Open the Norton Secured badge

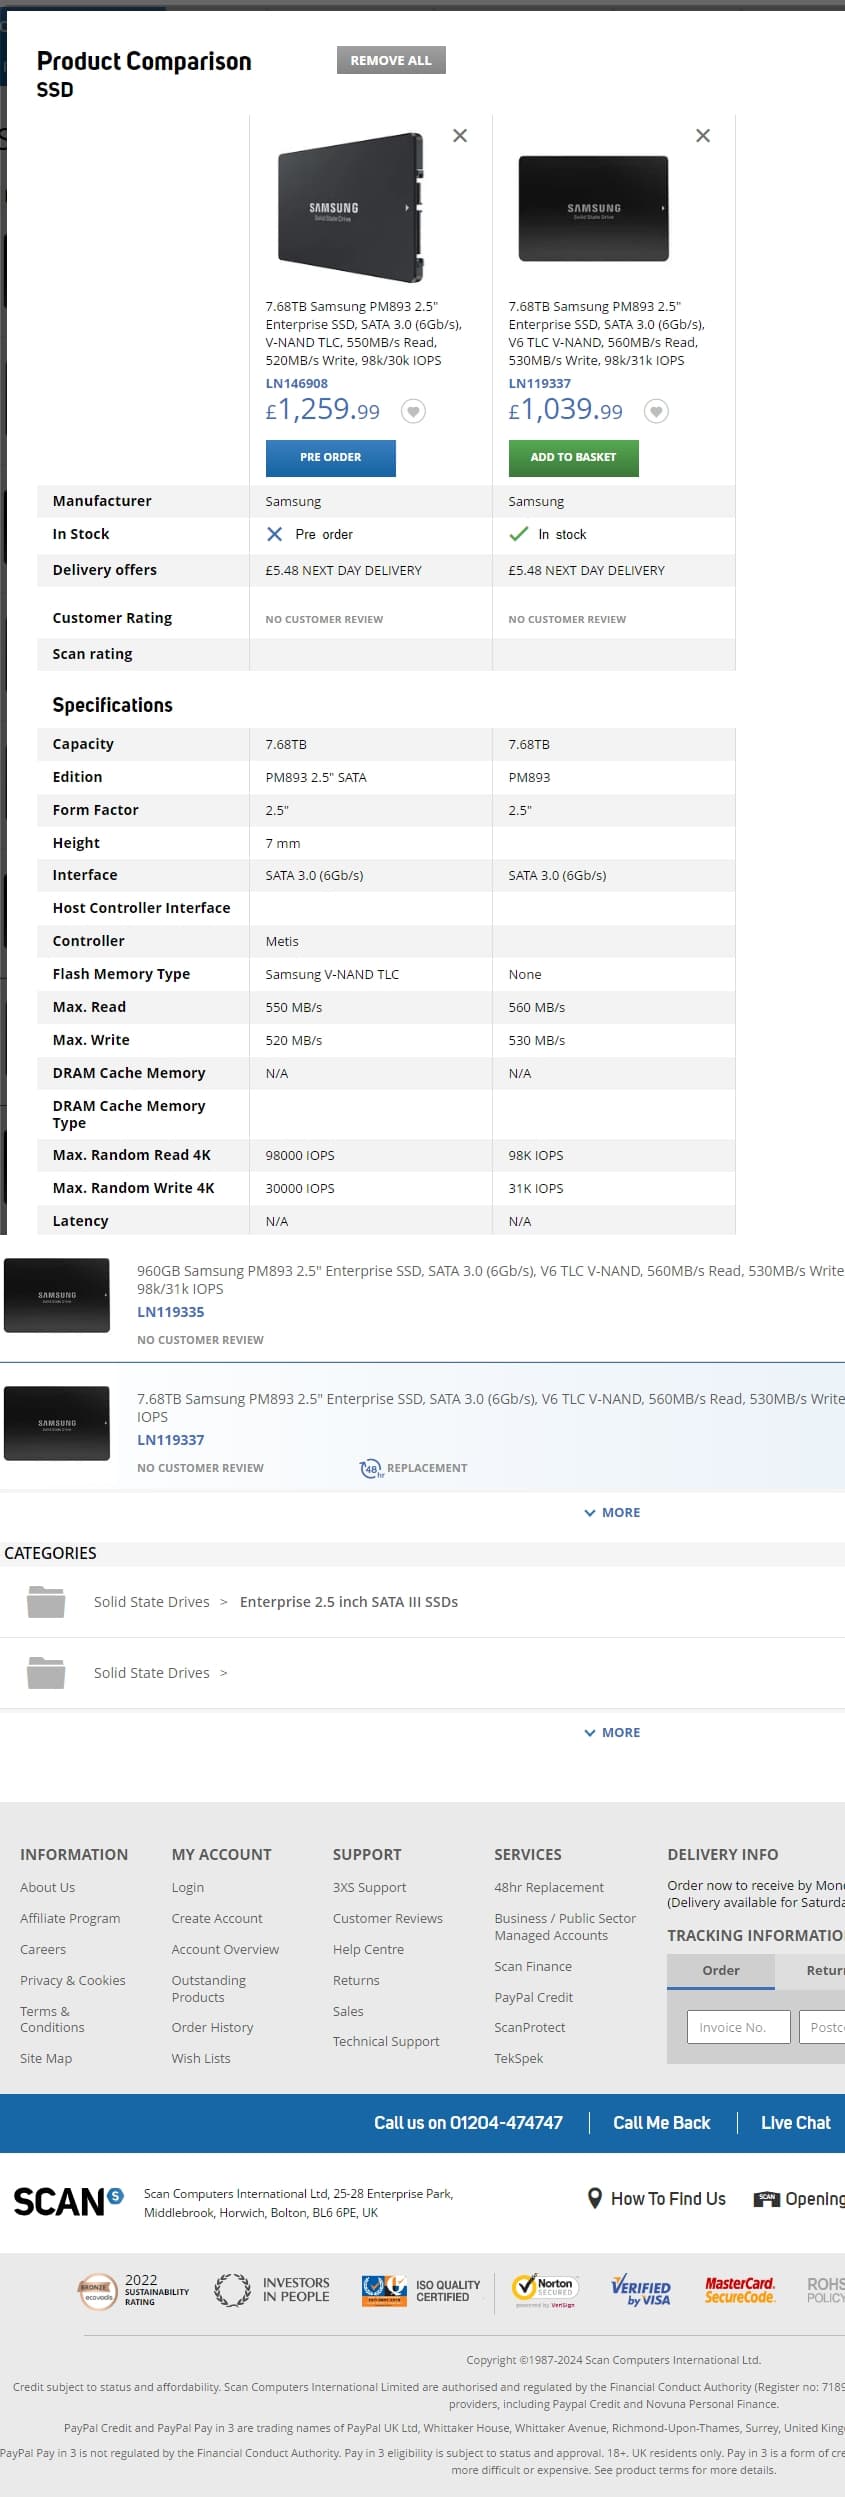tap(543, 2289)
